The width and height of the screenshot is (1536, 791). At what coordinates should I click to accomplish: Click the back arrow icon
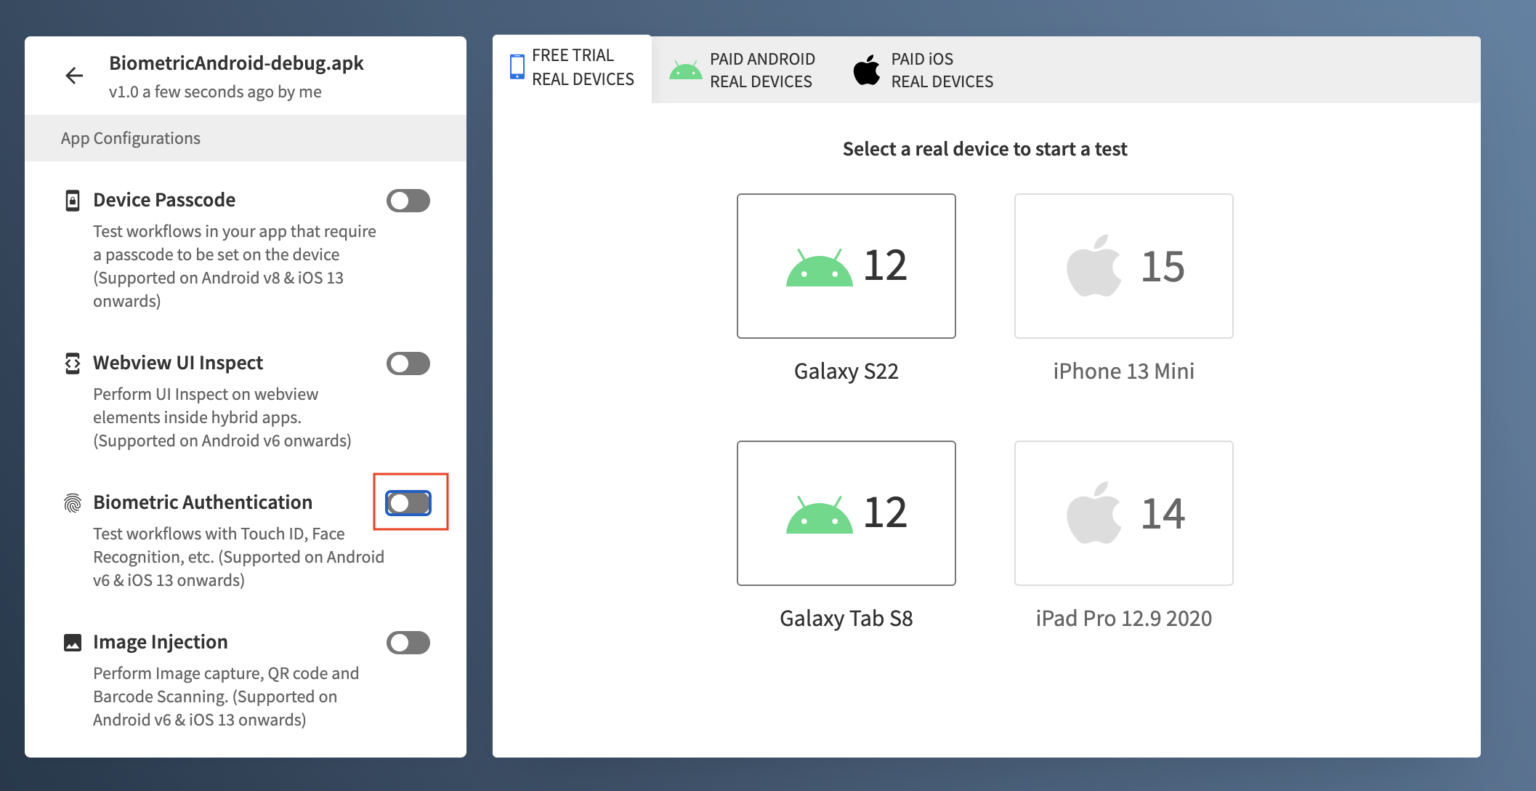[74, 76]
